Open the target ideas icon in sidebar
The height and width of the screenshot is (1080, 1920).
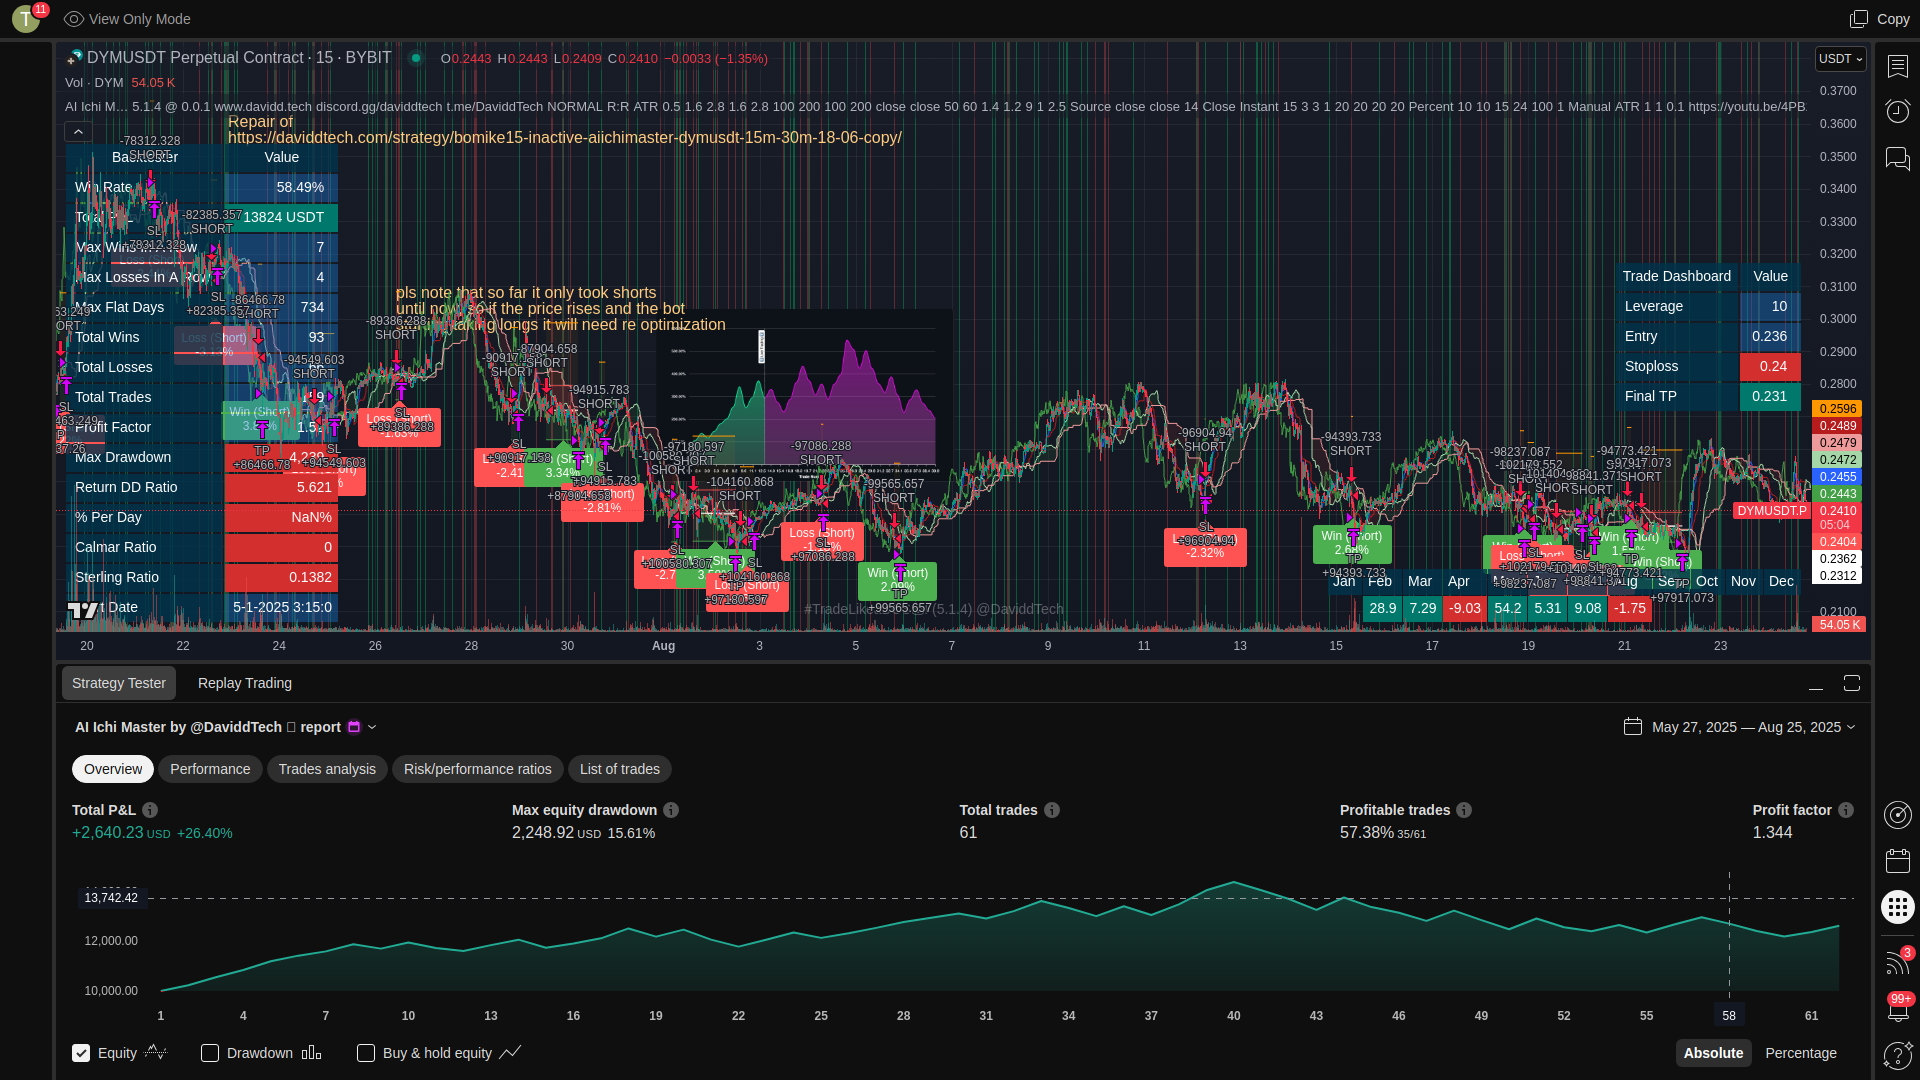click(x=1897, y=815)
